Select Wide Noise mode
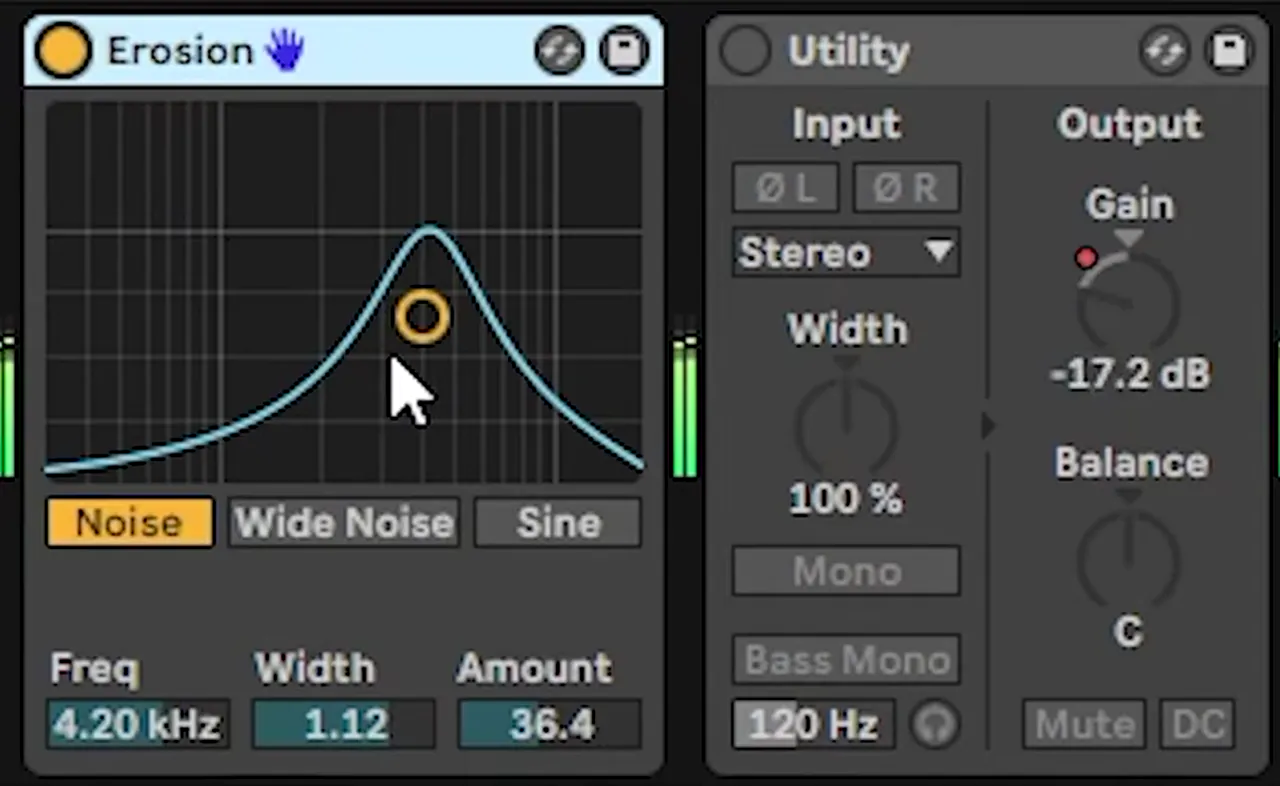The width and height of the screenshot is (1280, 786). pyautogui.click(x=344, y=523)
